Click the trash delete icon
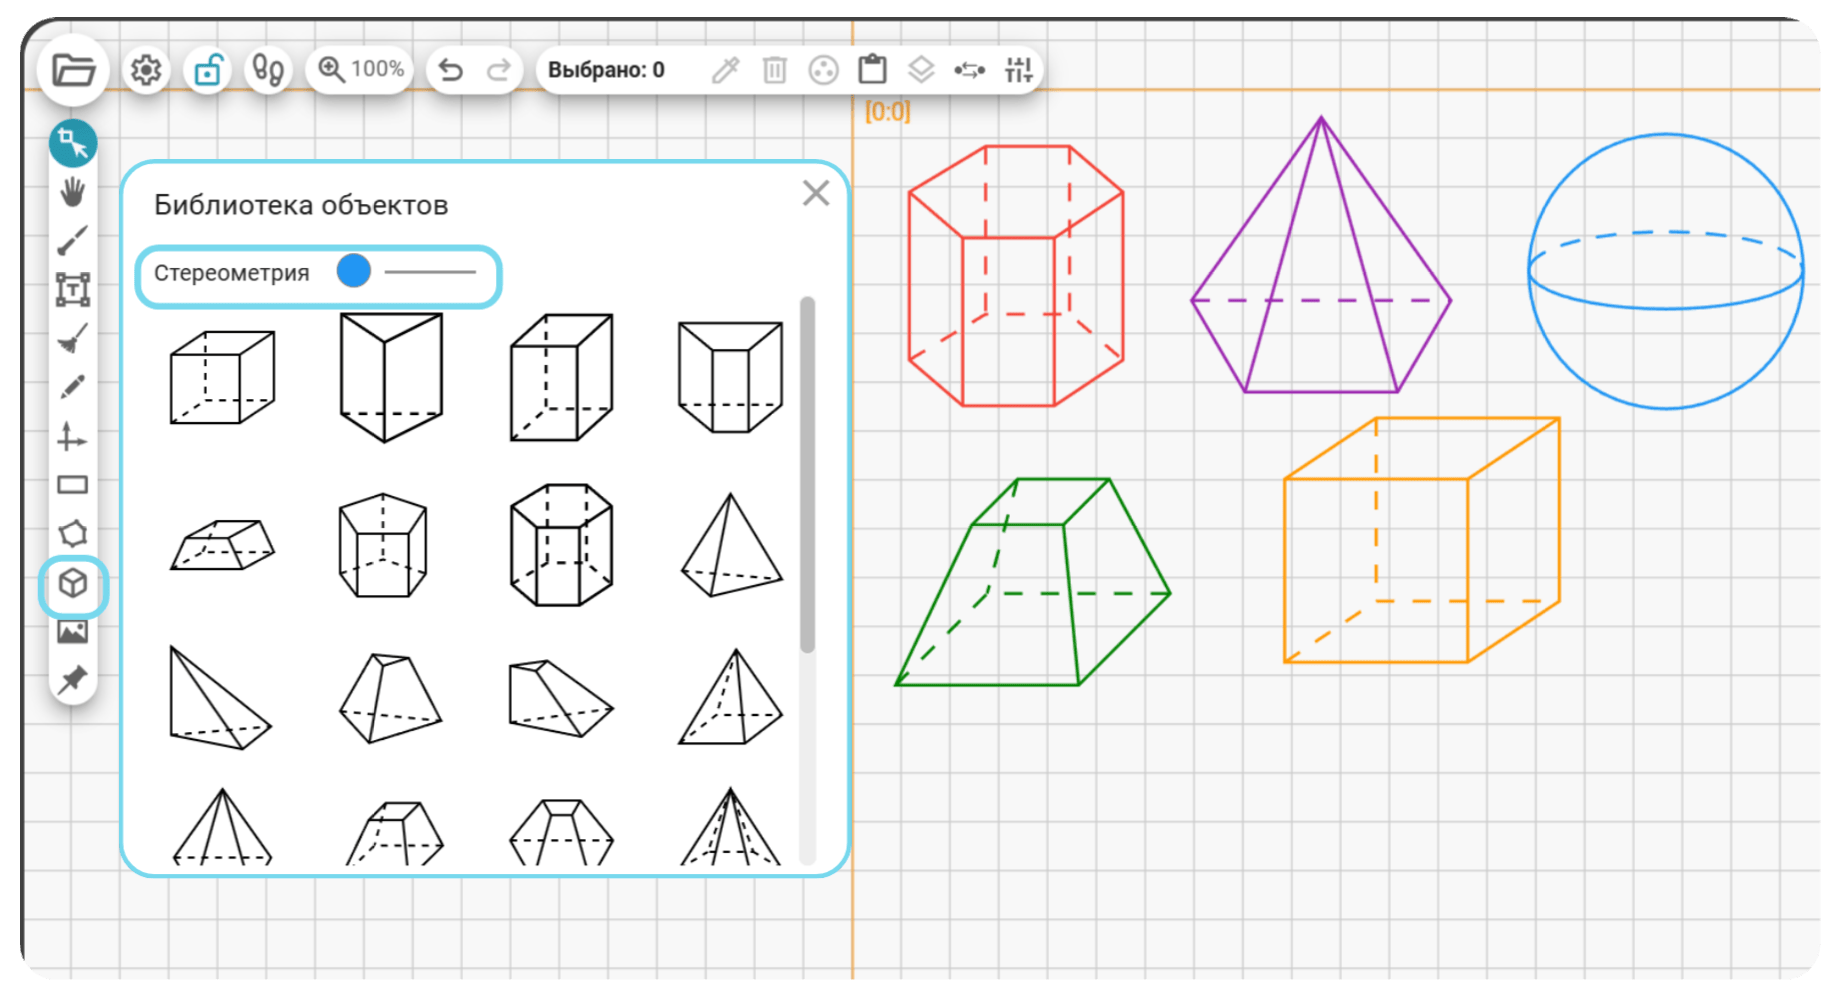This screenshot has height=994, width=1847. tap(774, 70)
